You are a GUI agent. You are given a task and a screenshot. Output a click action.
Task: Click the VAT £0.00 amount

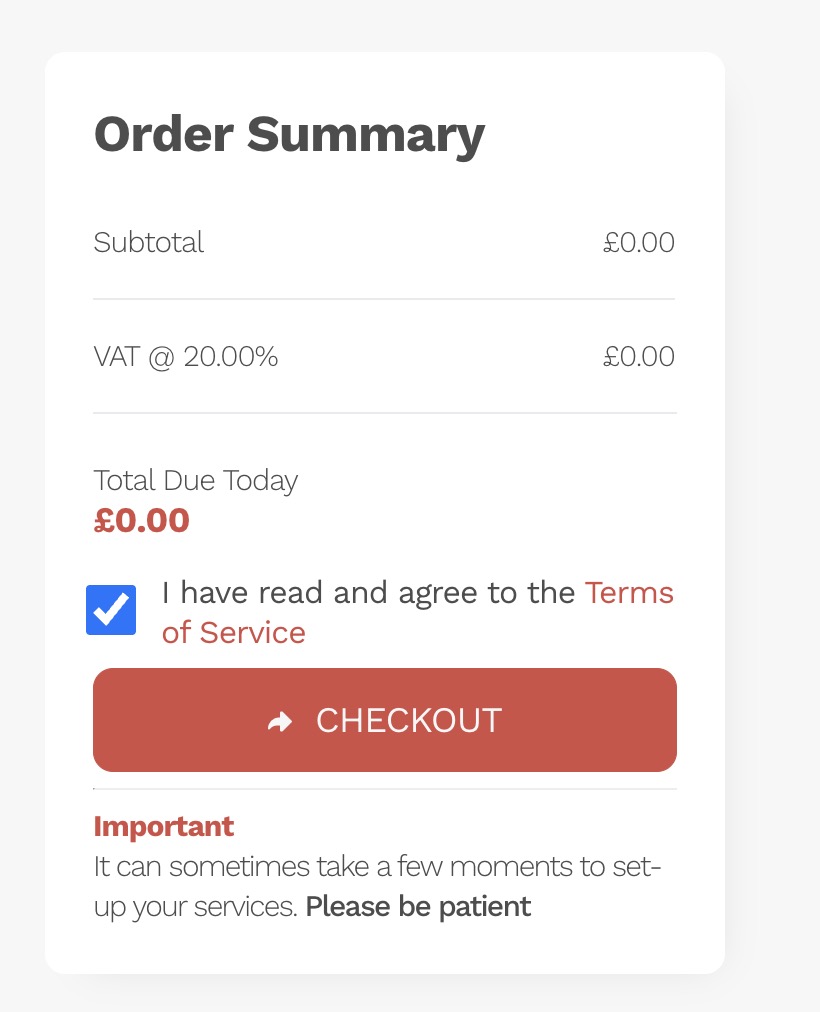(x=638, y=356)
